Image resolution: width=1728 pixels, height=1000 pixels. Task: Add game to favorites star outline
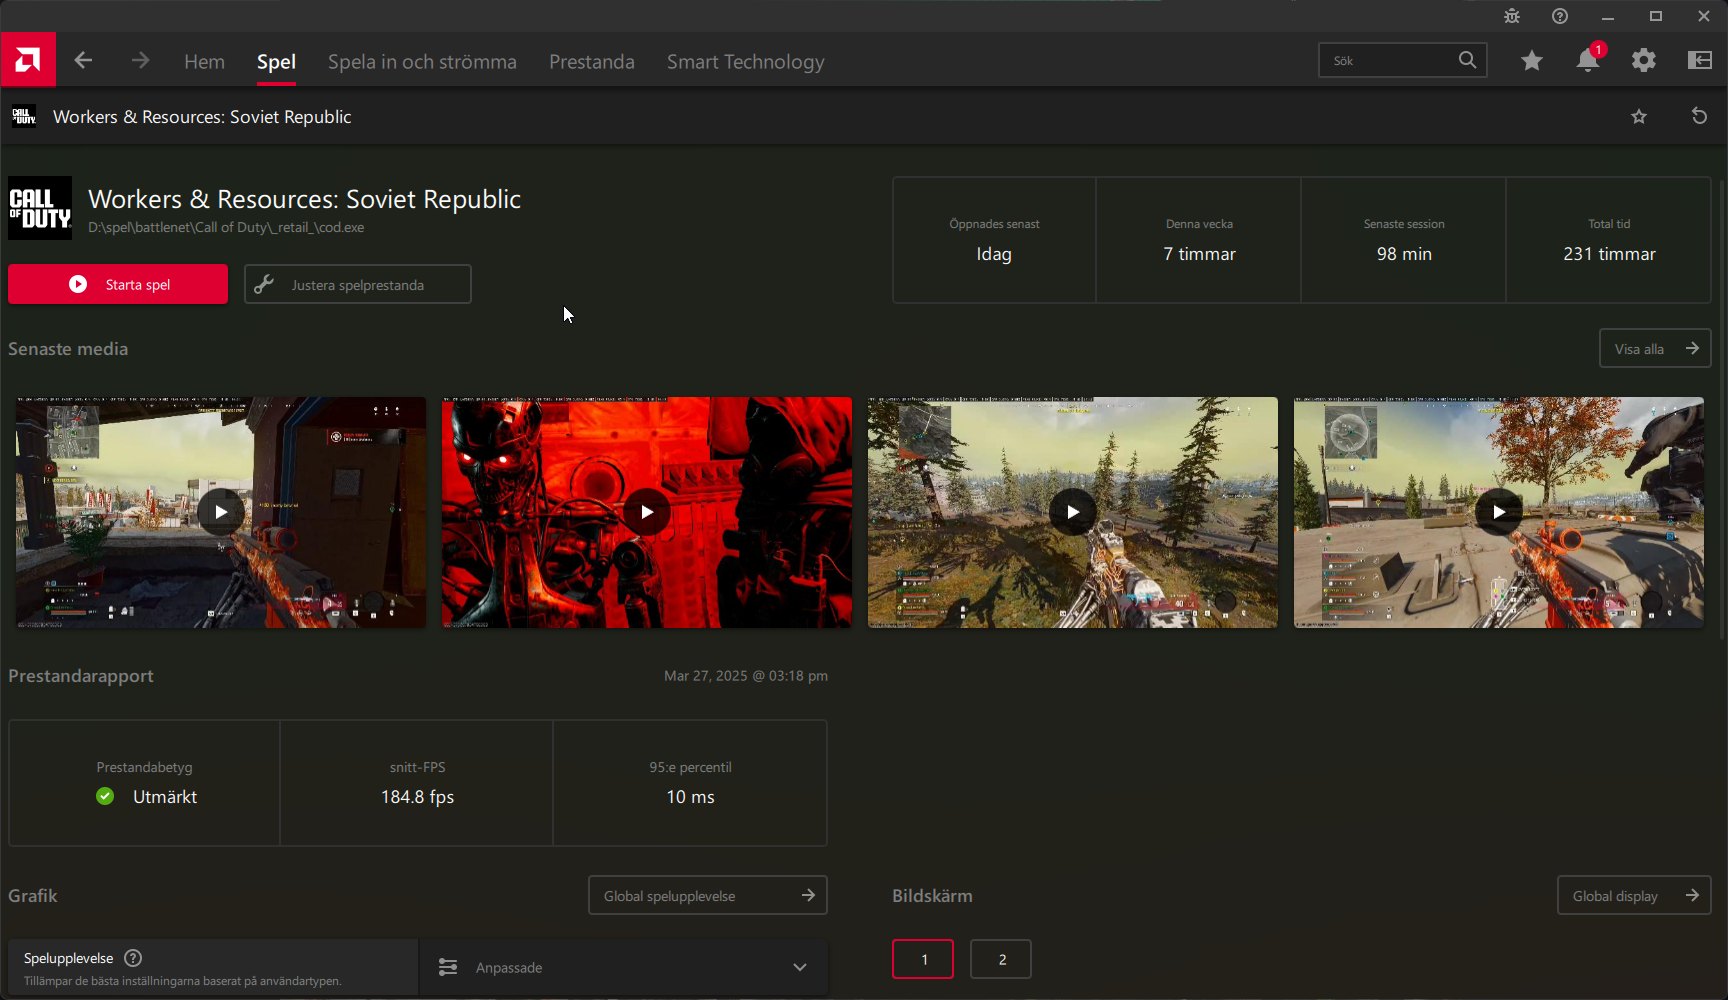click(1639, 117)
